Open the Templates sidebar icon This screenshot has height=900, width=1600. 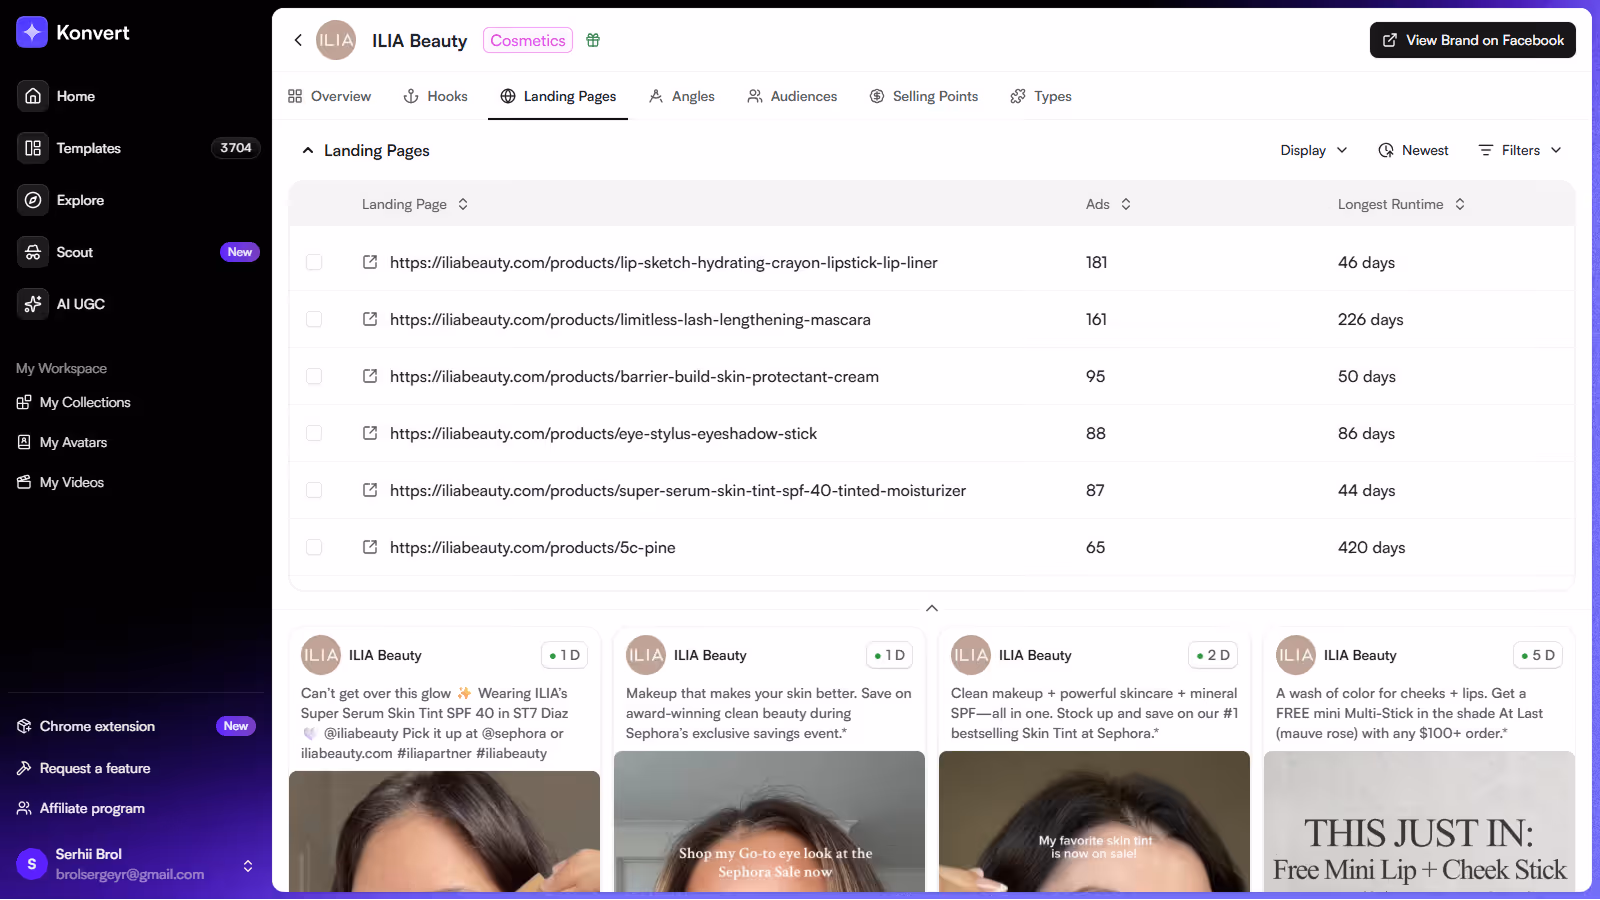33,148
